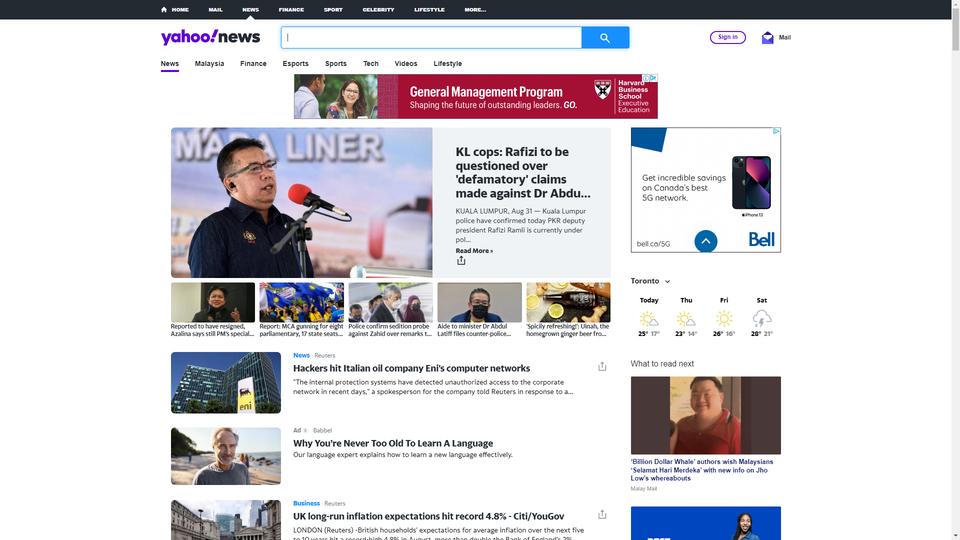This screenshot has height=540, width=960.
Task: Open Azalina resigned story thumbnail
Action: [212, 302]
